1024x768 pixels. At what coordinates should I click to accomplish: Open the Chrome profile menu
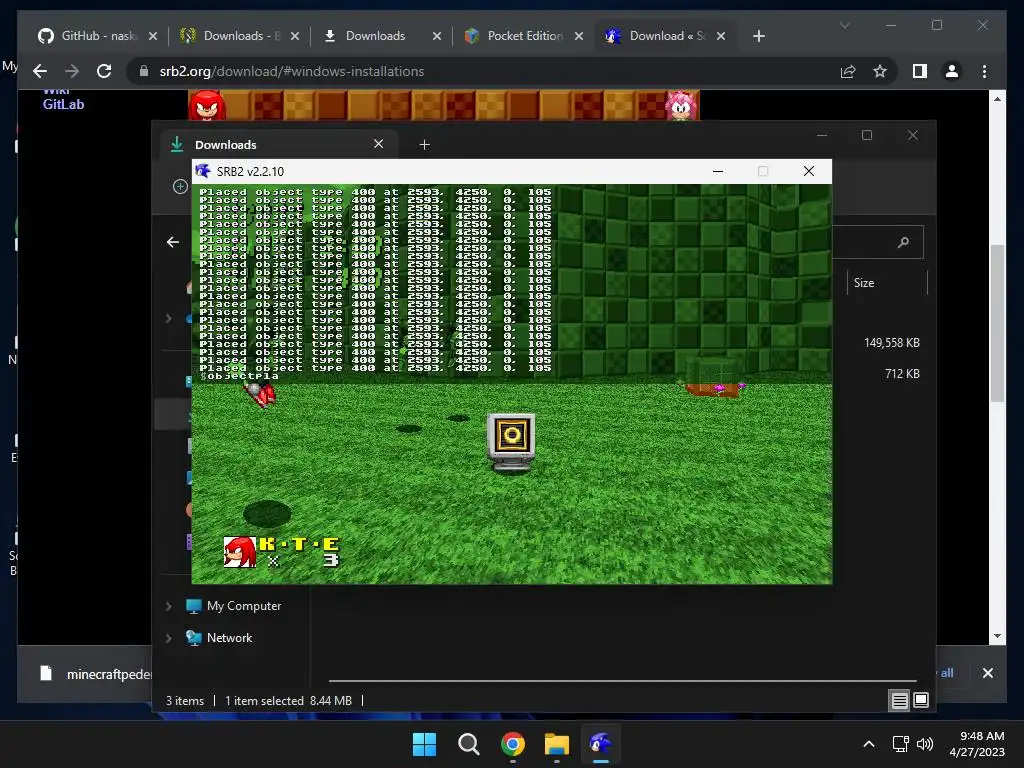[x=952, y=71]
